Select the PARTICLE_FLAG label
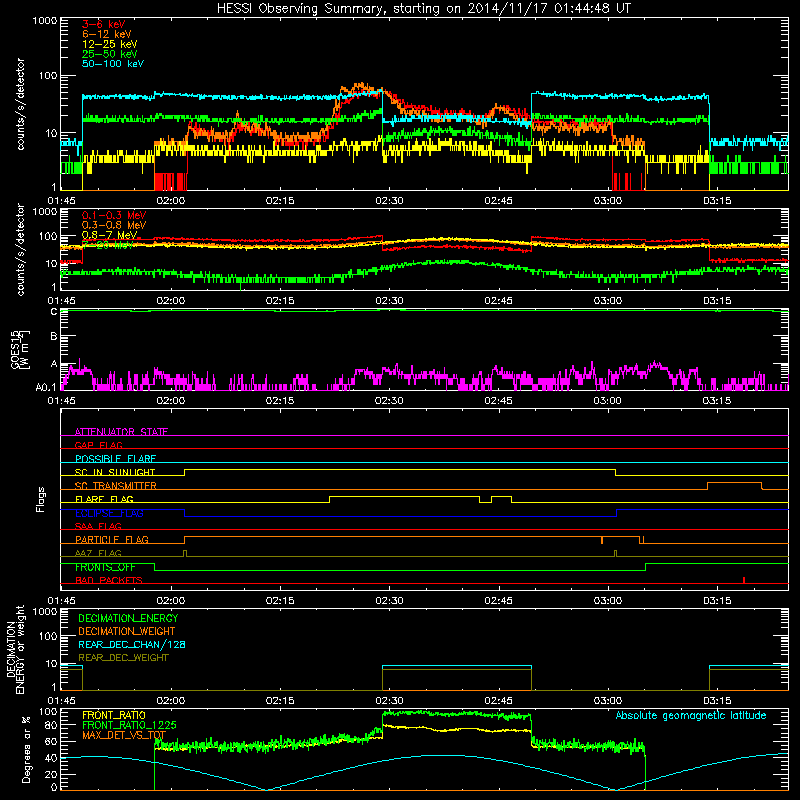 pyautogui.click(x=112, y=539)
